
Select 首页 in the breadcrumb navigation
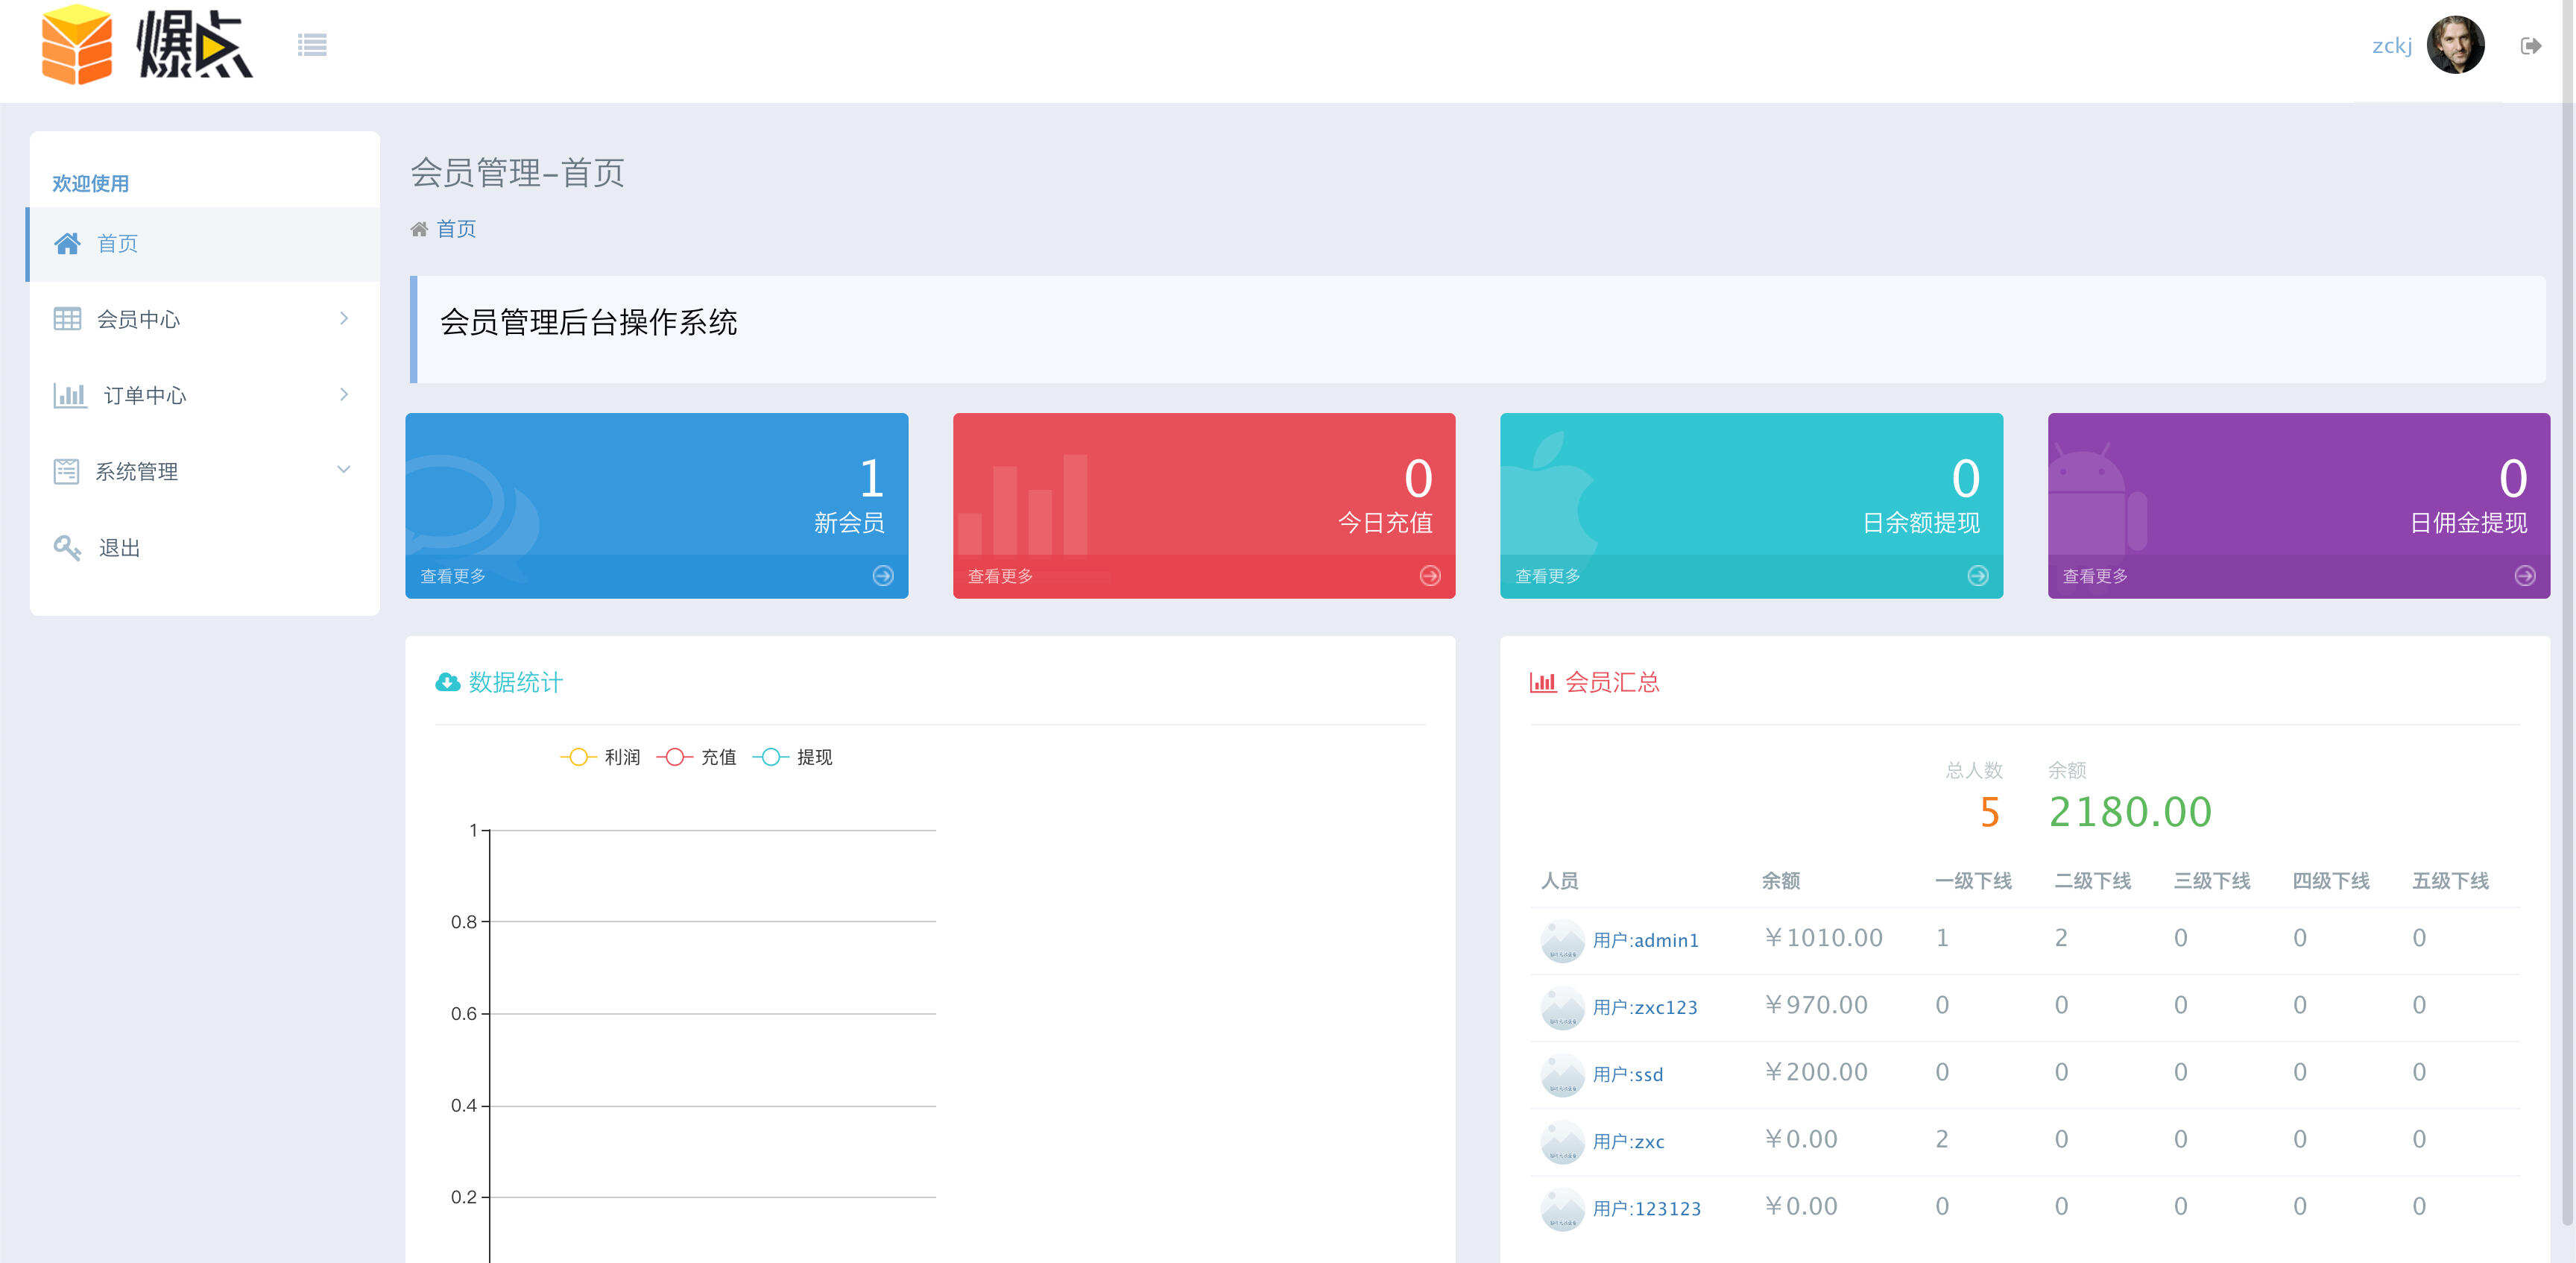(x=456, y=228)
